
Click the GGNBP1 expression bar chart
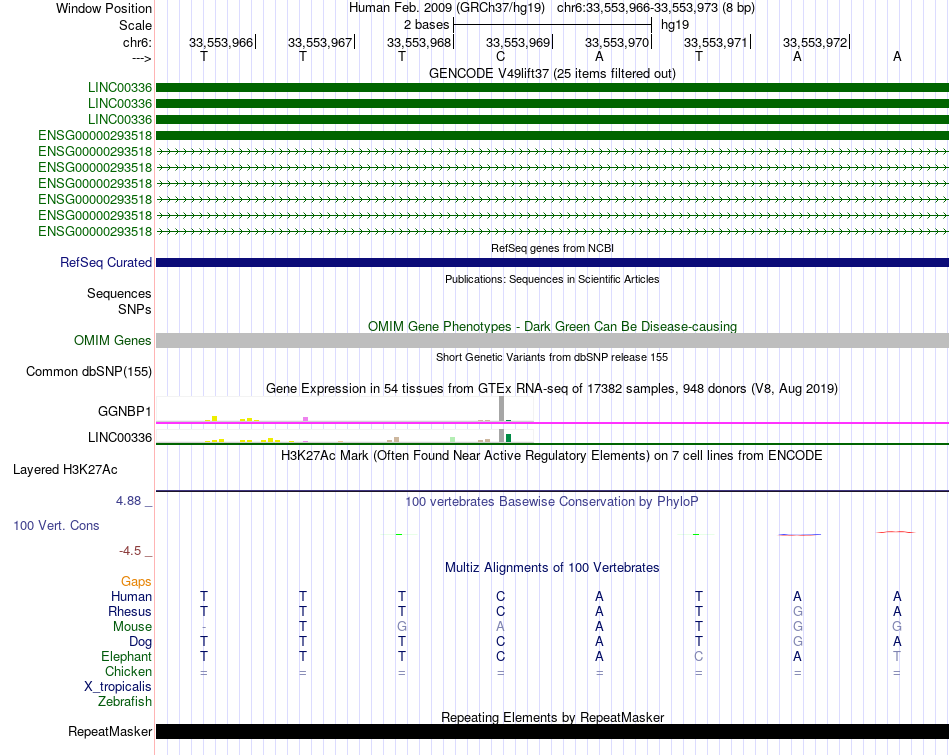345,409
